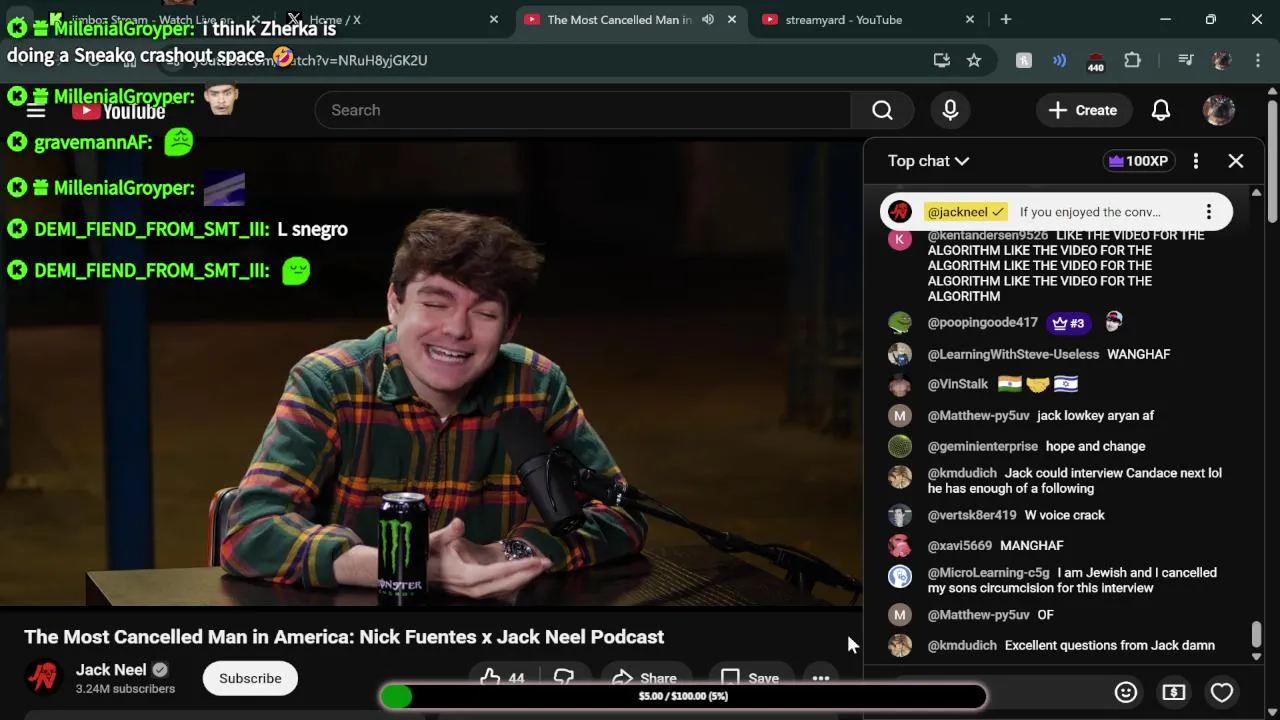Open the 100XP crown badge
Image resolution: width=1280 pixels, height=720 pixels.
click(1138, 161)
